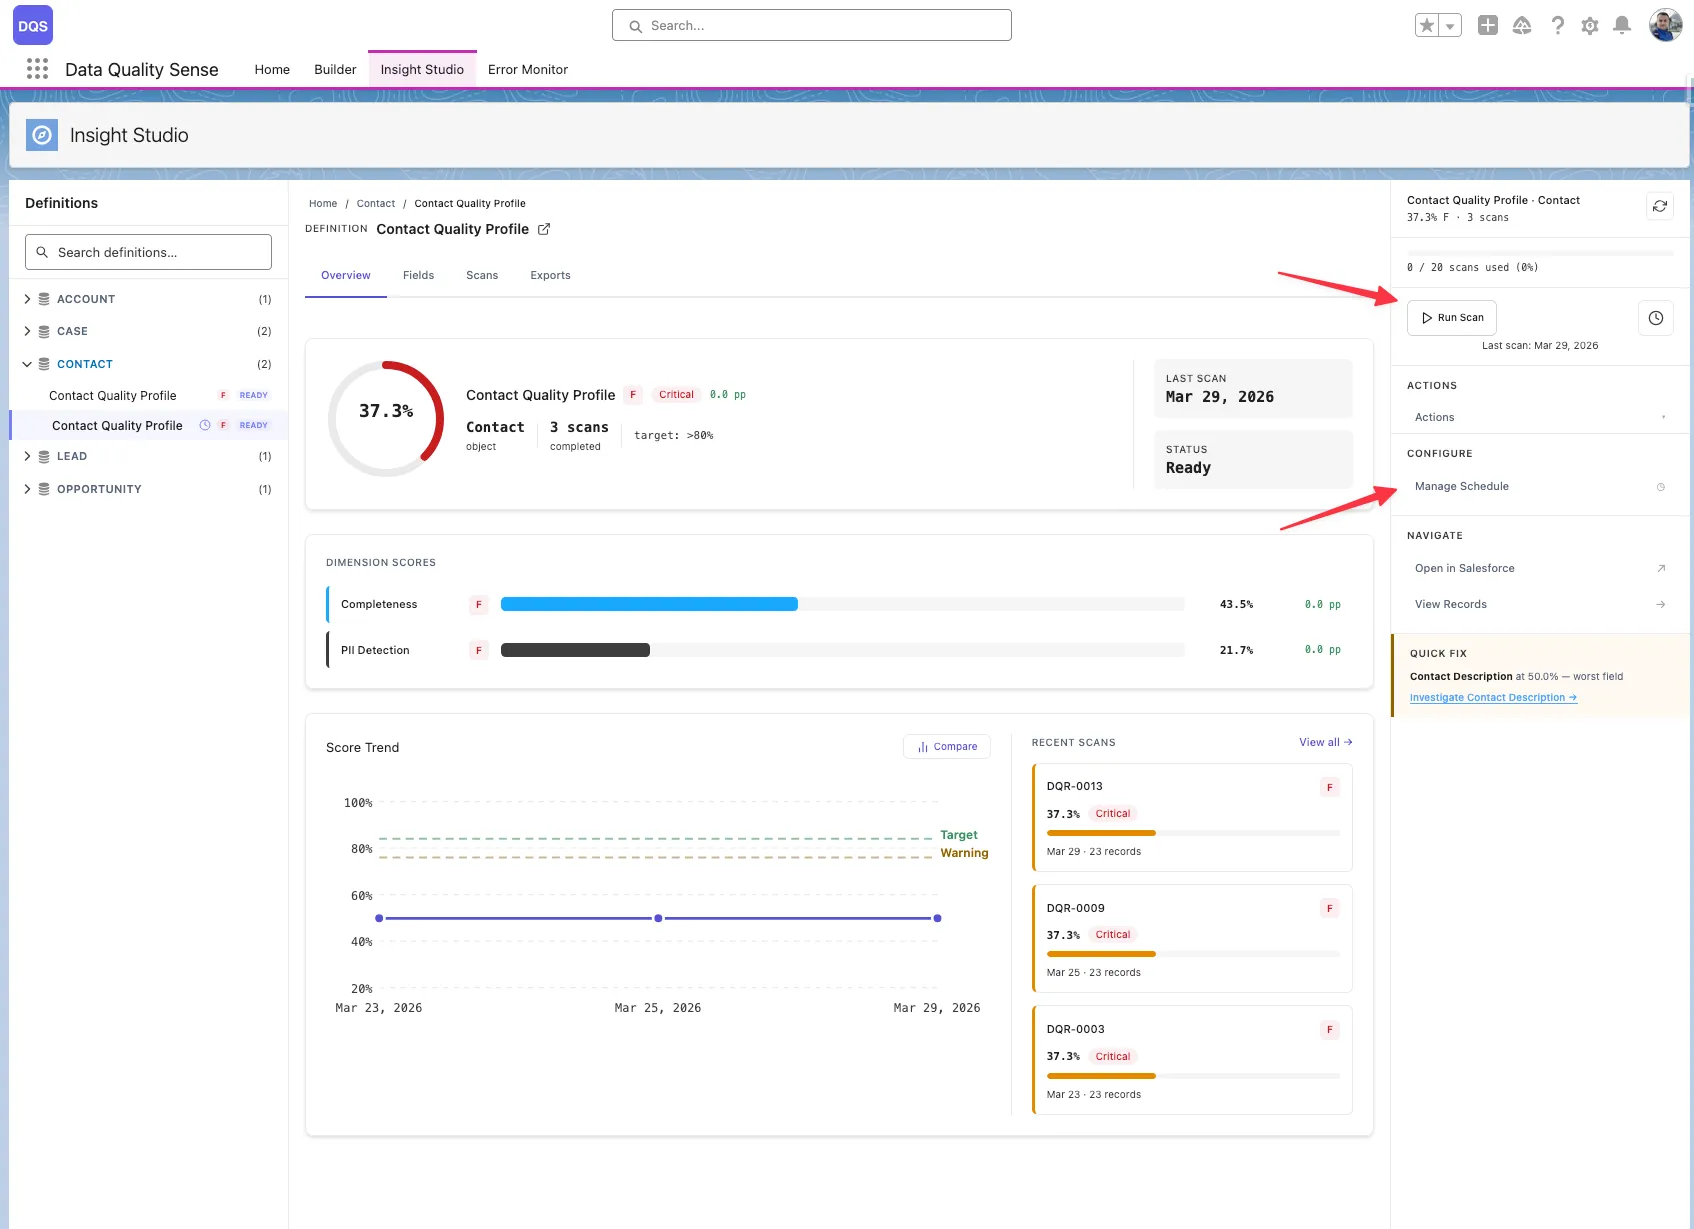Screen dimensions: 1694x1229
Task: Click the global create plus icon
Action: tap(1487, 26)
